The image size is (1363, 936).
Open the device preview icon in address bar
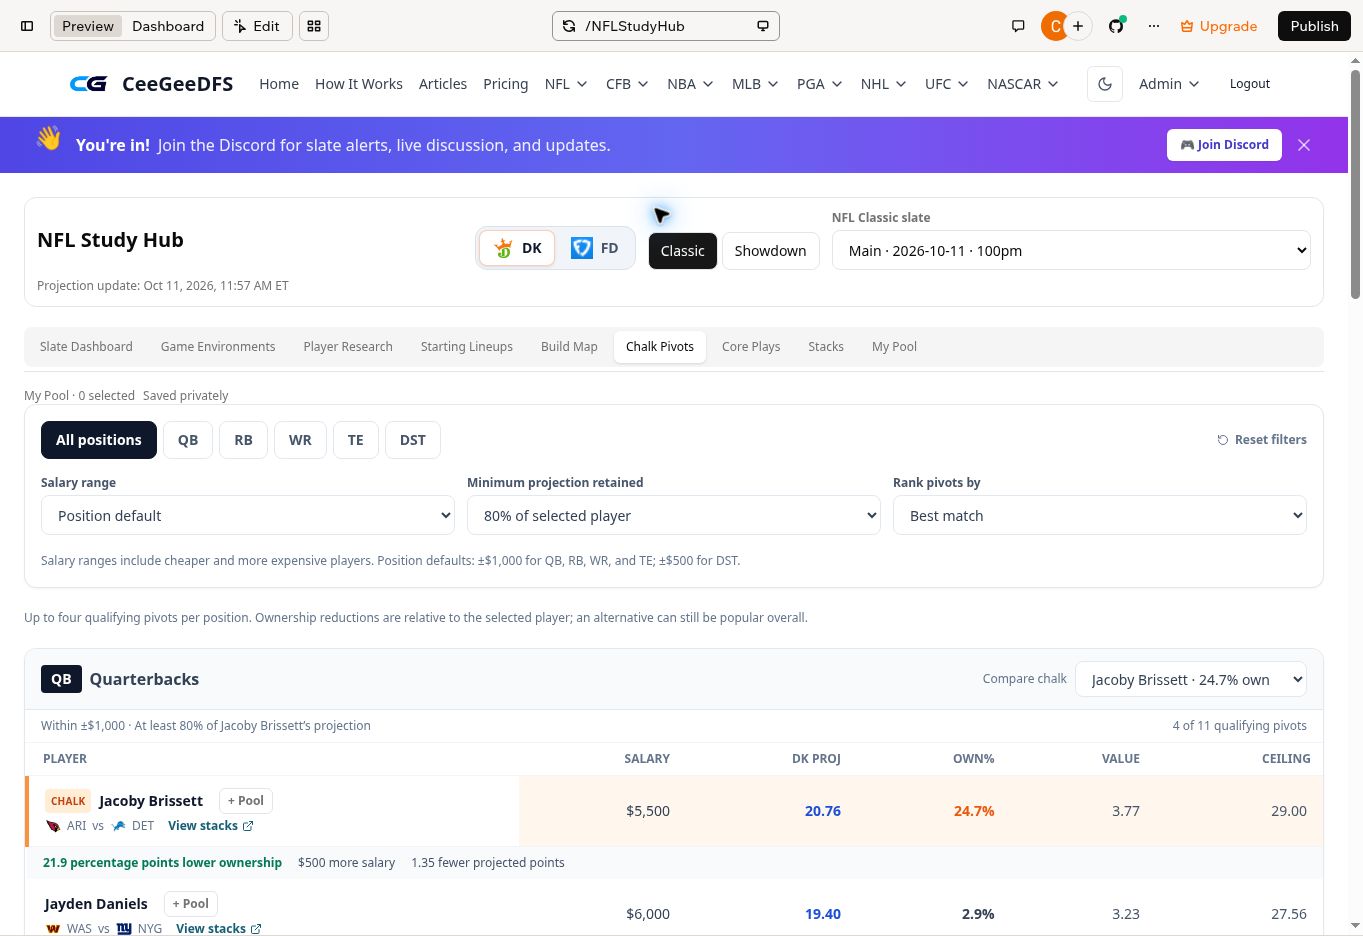(763, 26)
